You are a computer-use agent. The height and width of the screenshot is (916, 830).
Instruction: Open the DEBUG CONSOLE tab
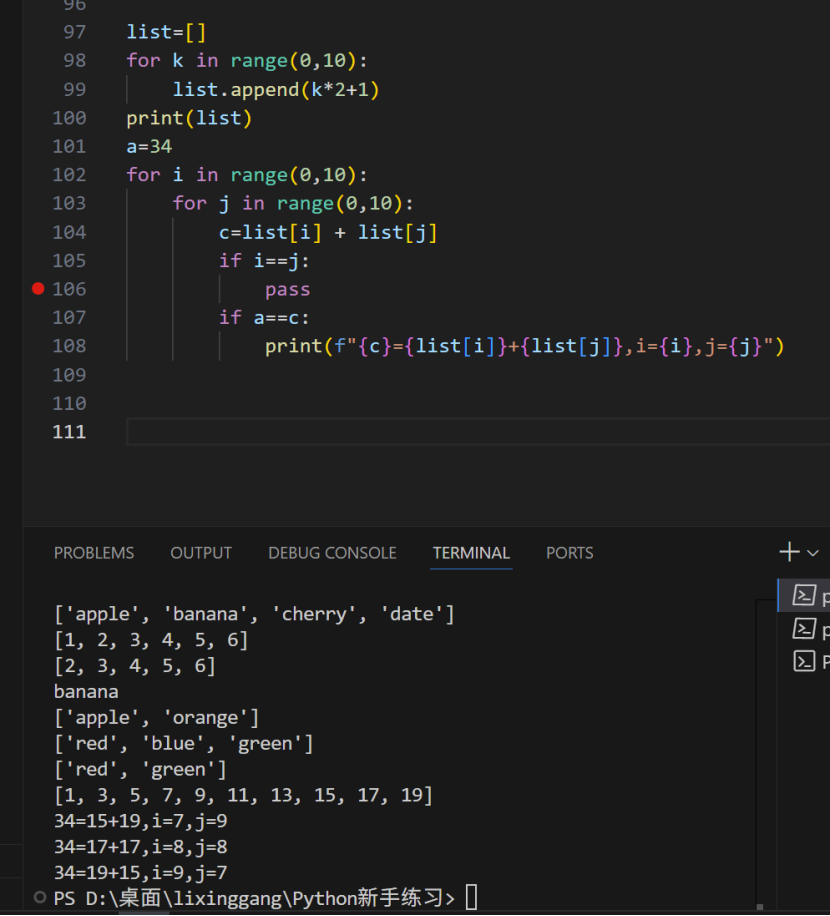coord(332,553)
